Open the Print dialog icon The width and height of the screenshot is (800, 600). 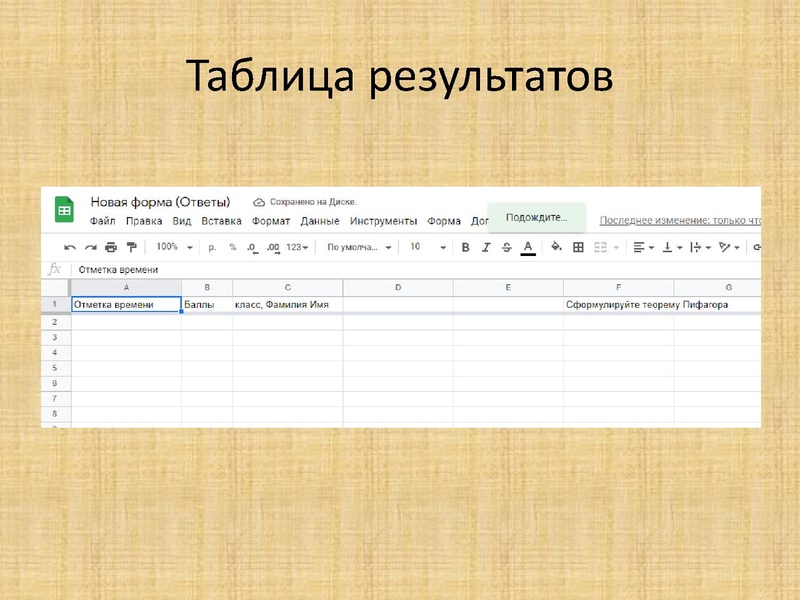111,246
